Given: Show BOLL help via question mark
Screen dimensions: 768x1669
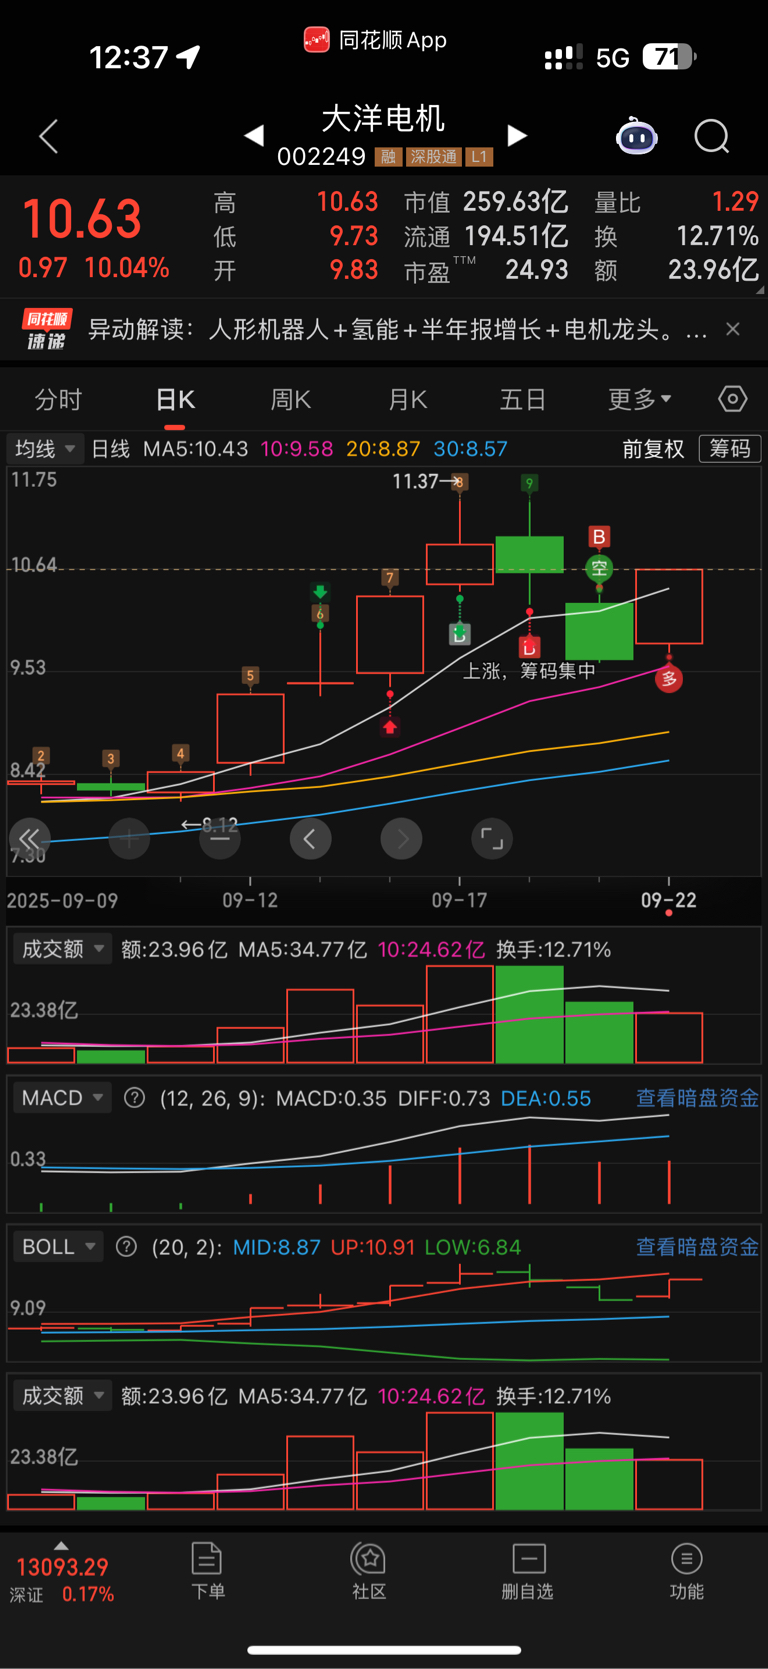Looking at the screenshot, I should click(126, 1247).
